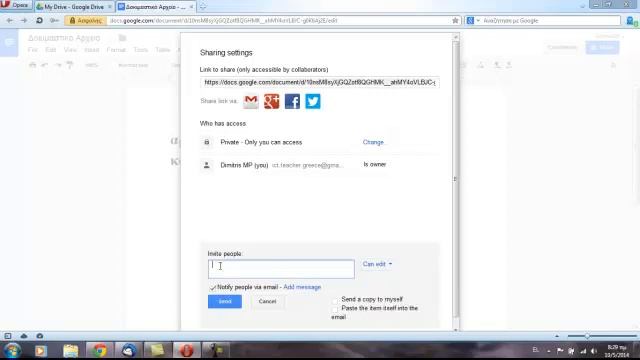Open the File menu in background document
The width and height of the screenshot is (640, 360).
pyautogui.click(x=33, y=50)
